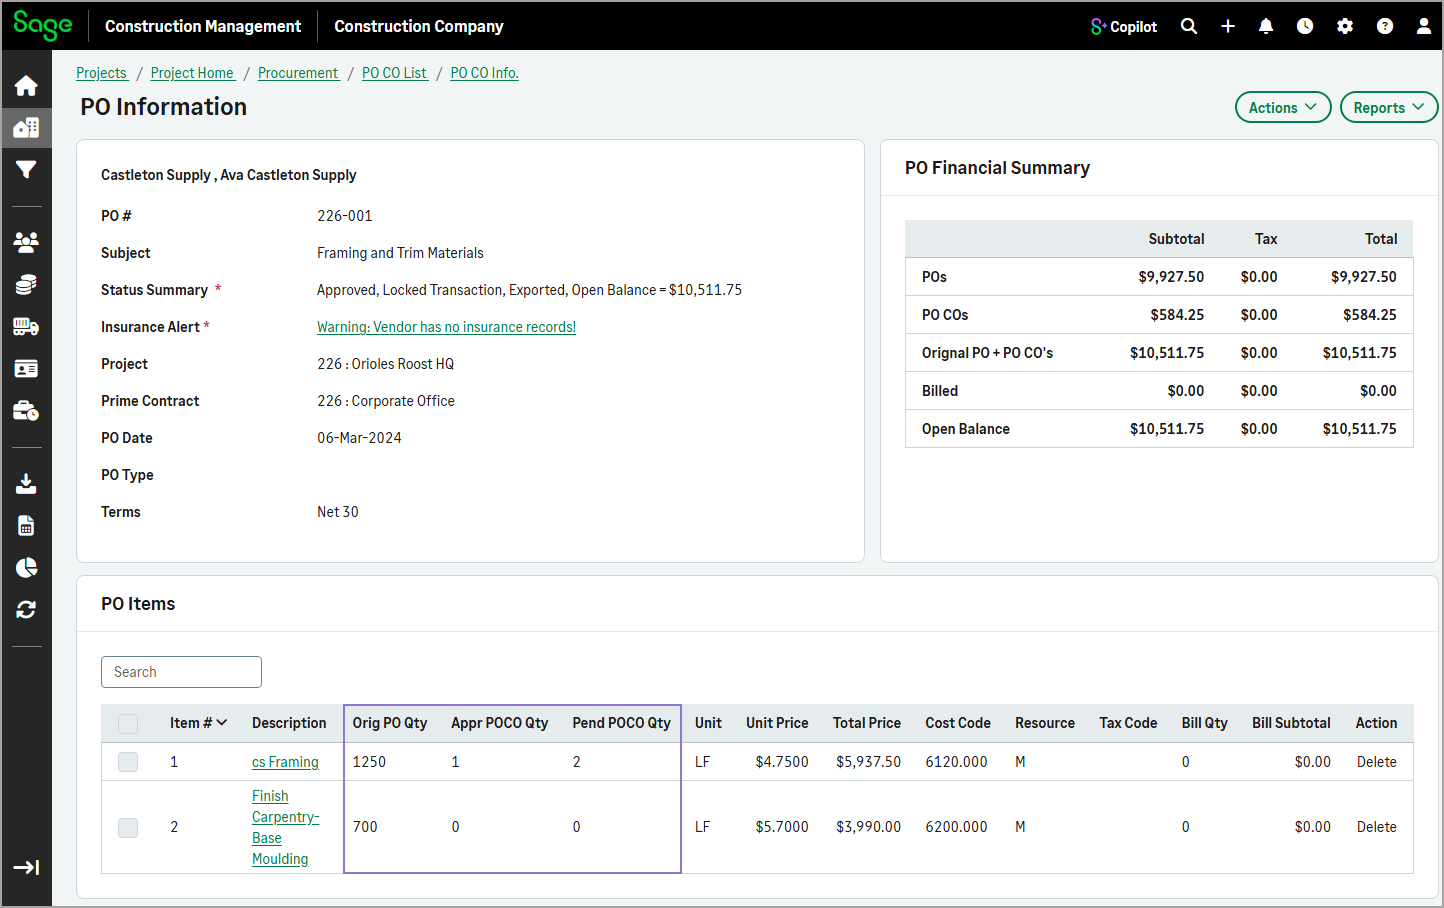Image resolution: width=1444 pixels, height=908 pixels.
Task: Click the Pend POCO Qty column header
Action: pyautogui.click(x=621, y=723)
